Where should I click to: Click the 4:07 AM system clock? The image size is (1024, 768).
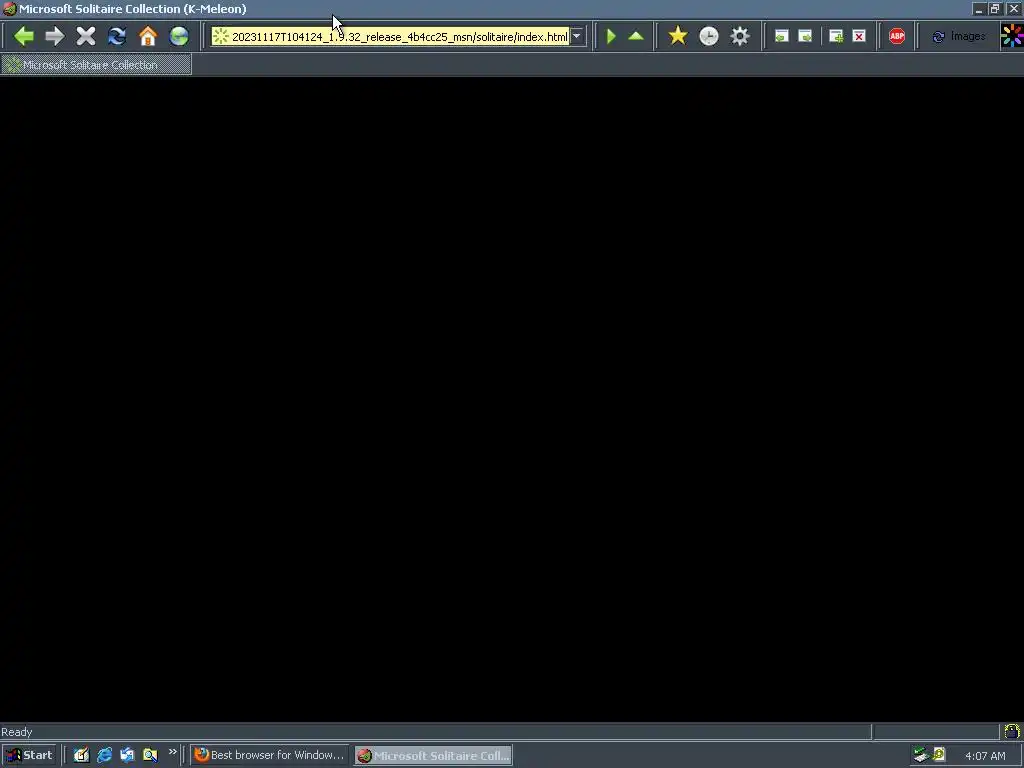click(985, 756)
